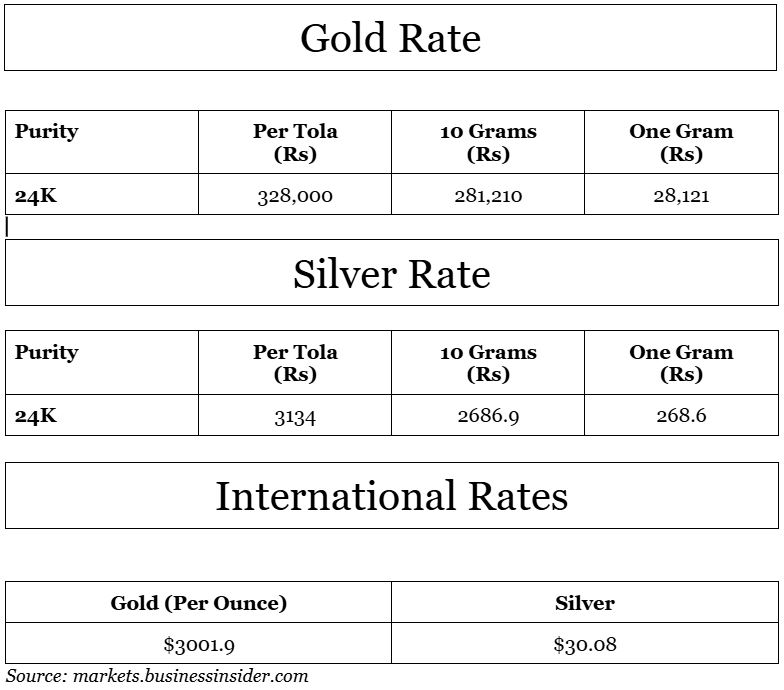
Task: Click international silver price $30.08
Action: [x=585, y=644]
